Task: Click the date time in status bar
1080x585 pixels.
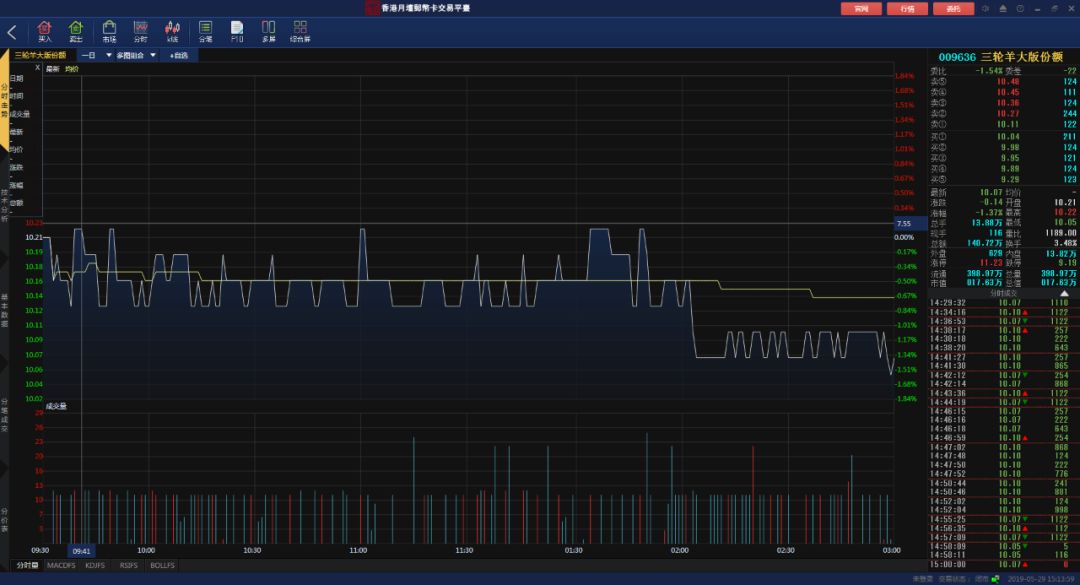Action: click(1040, 579)
